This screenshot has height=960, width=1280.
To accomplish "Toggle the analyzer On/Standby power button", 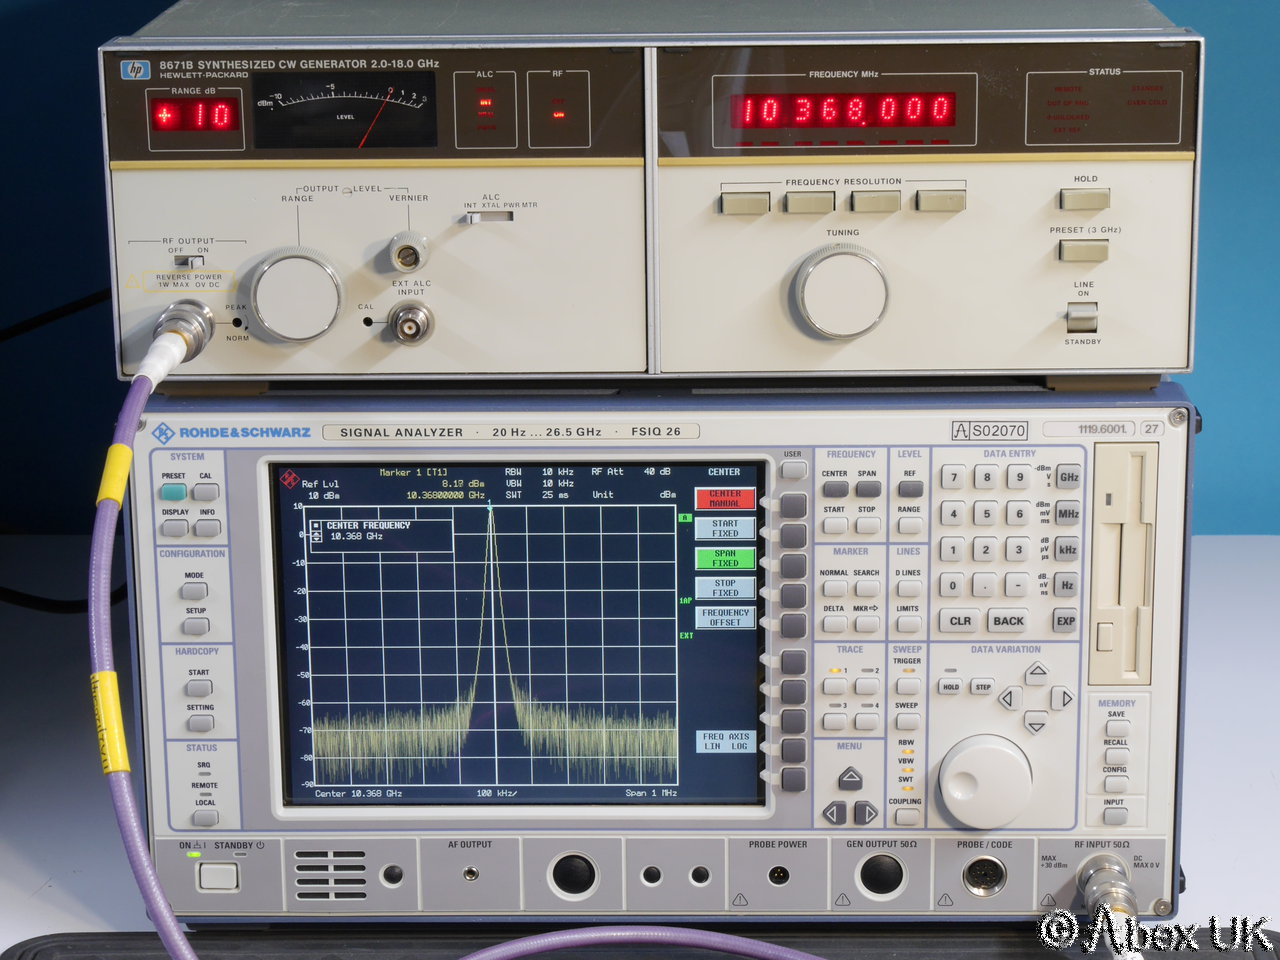I will click(x=218, y=877).
